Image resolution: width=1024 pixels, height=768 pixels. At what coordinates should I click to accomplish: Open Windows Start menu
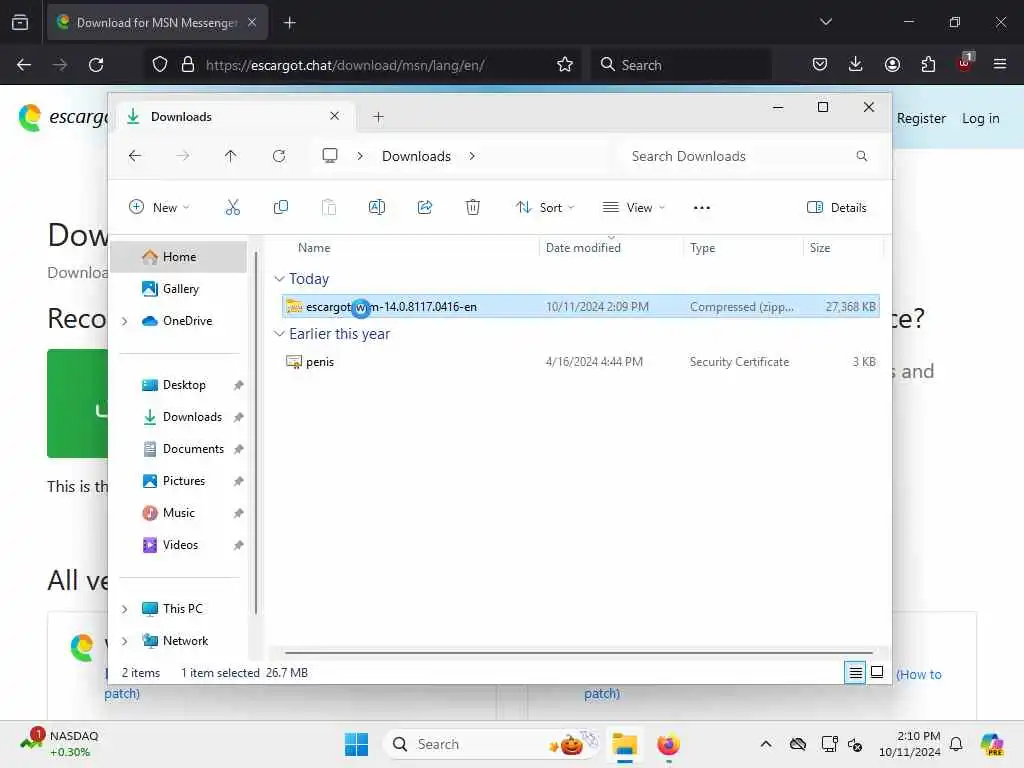pos(356,744)
